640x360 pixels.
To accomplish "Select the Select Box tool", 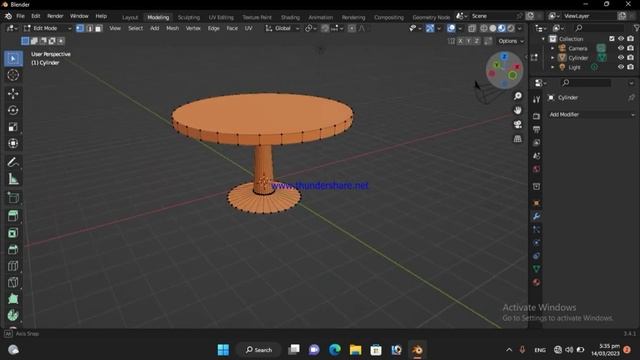I will pyautogui.click(x=13, y=59).
